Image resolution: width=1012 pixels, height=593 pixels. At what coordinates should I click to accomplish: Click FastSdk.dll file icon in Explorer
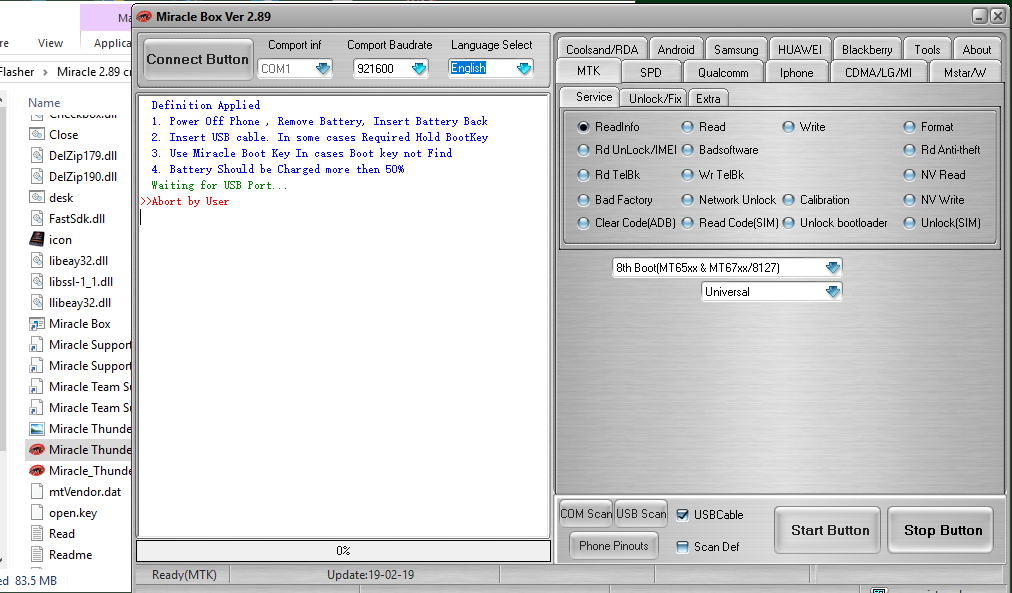[x=37, y=219]
